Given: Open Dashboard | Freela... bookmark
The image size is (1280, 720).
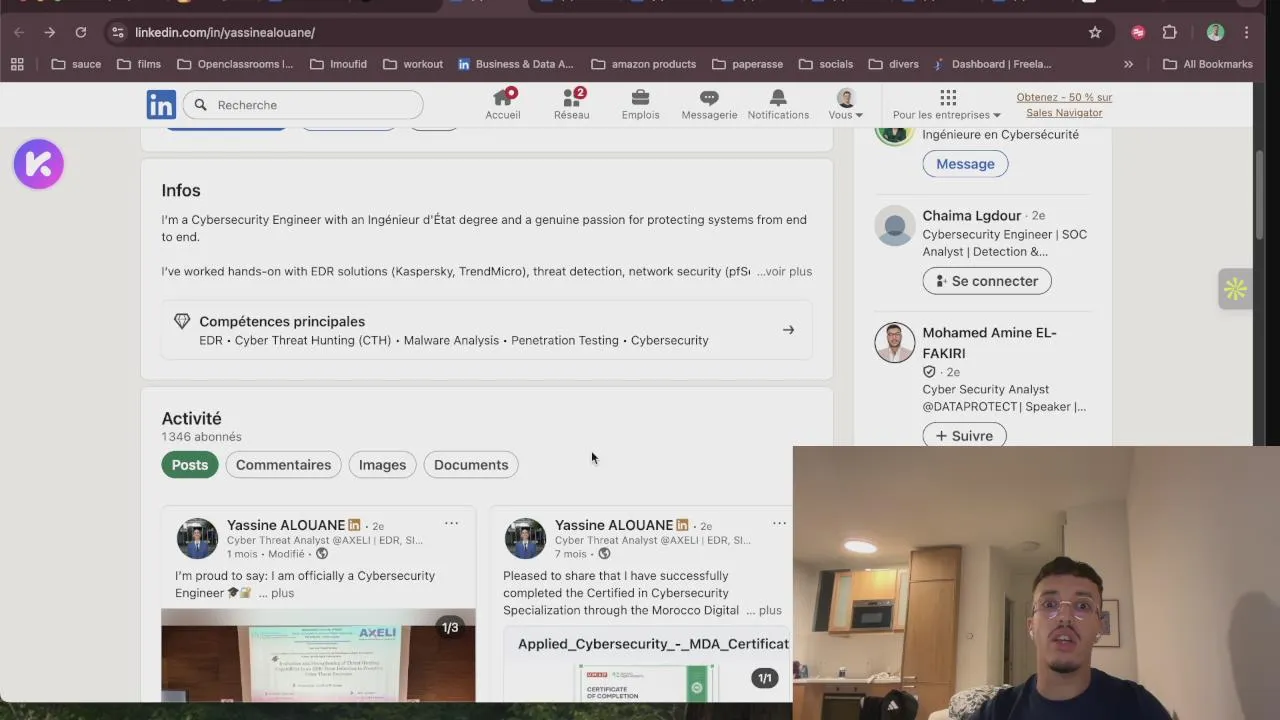Looking at the screenshot, I should (x=992, y=64).
